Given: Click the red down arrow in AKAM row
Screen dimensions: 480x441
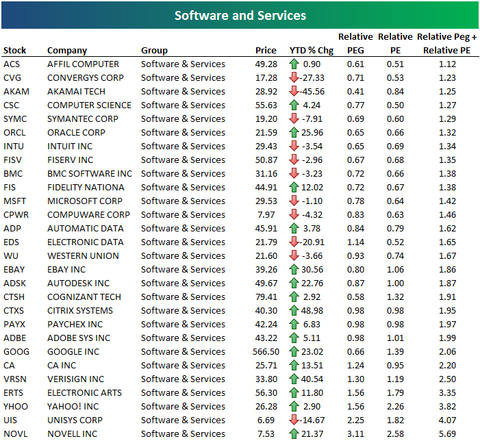Looking at the screenshot, I should pyautogui.click(x=294, y=91).
